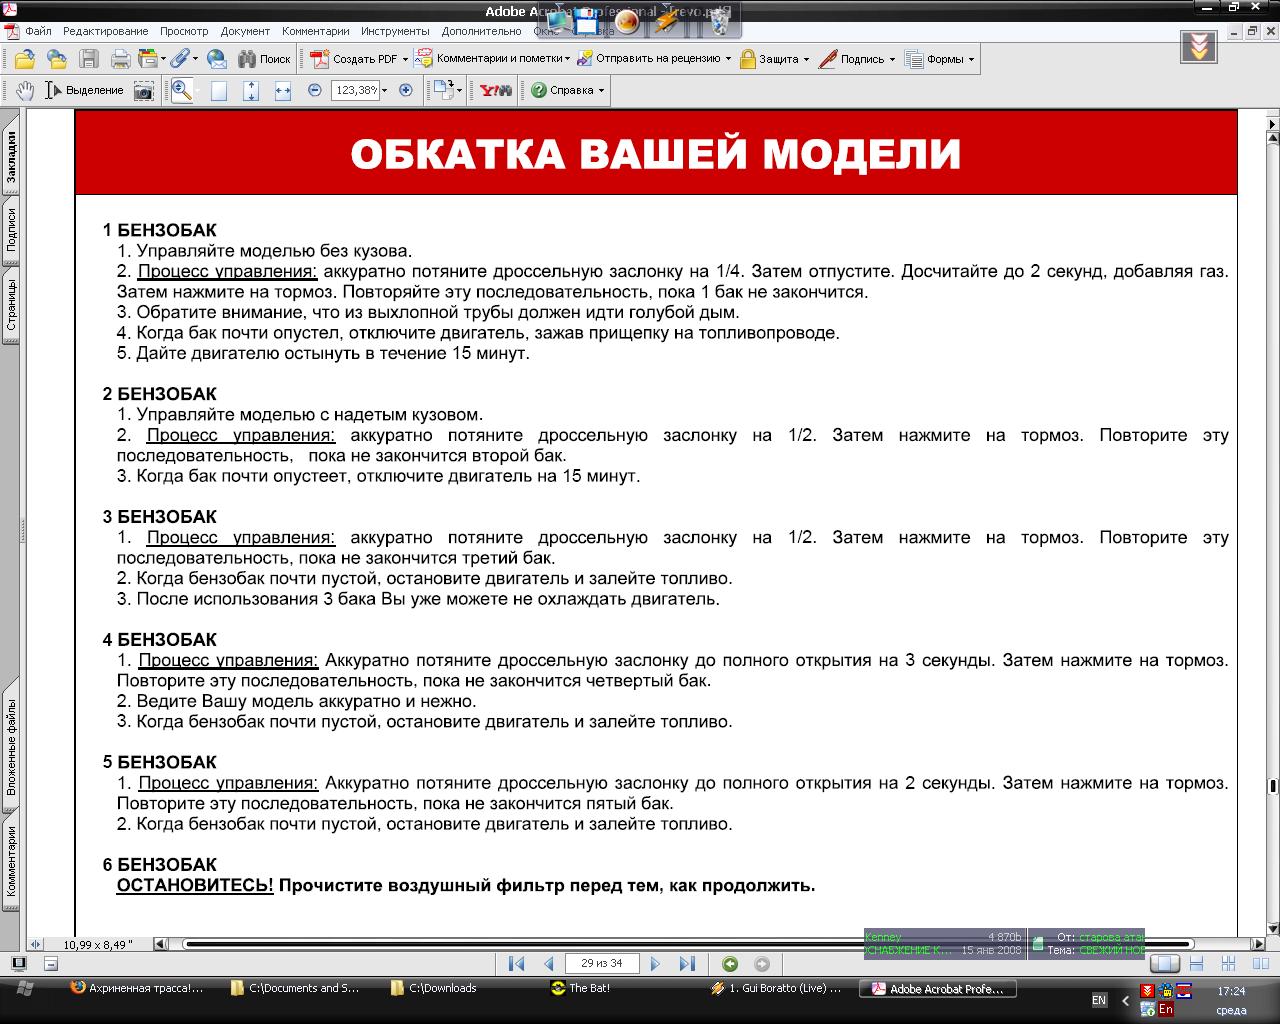
Task: Open the Файл menu
Action: pyautogui.click(x=38, y=31)
